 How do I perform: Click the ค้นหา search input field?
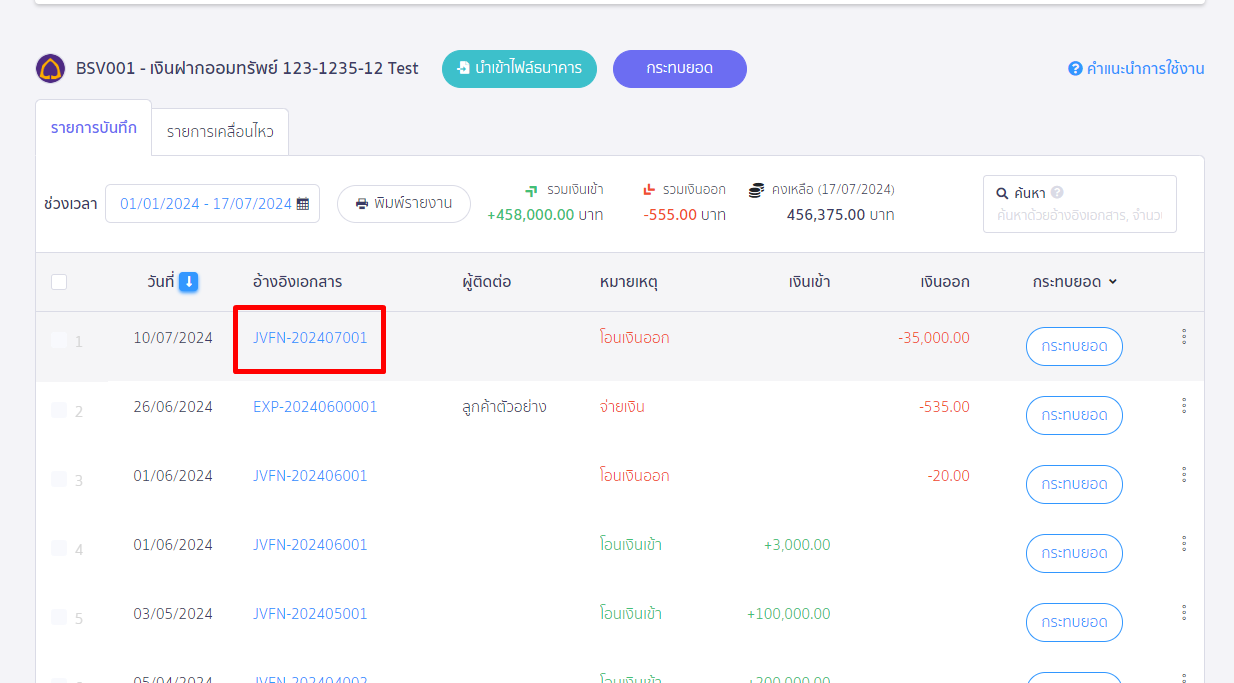[x=1080, y=216]
